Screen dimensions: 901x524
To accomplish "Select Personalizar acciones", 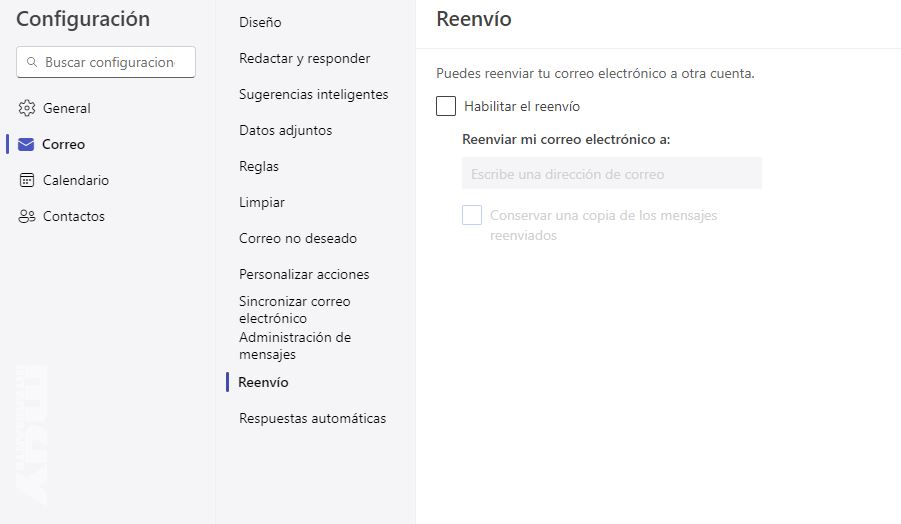I will (304, 274).
